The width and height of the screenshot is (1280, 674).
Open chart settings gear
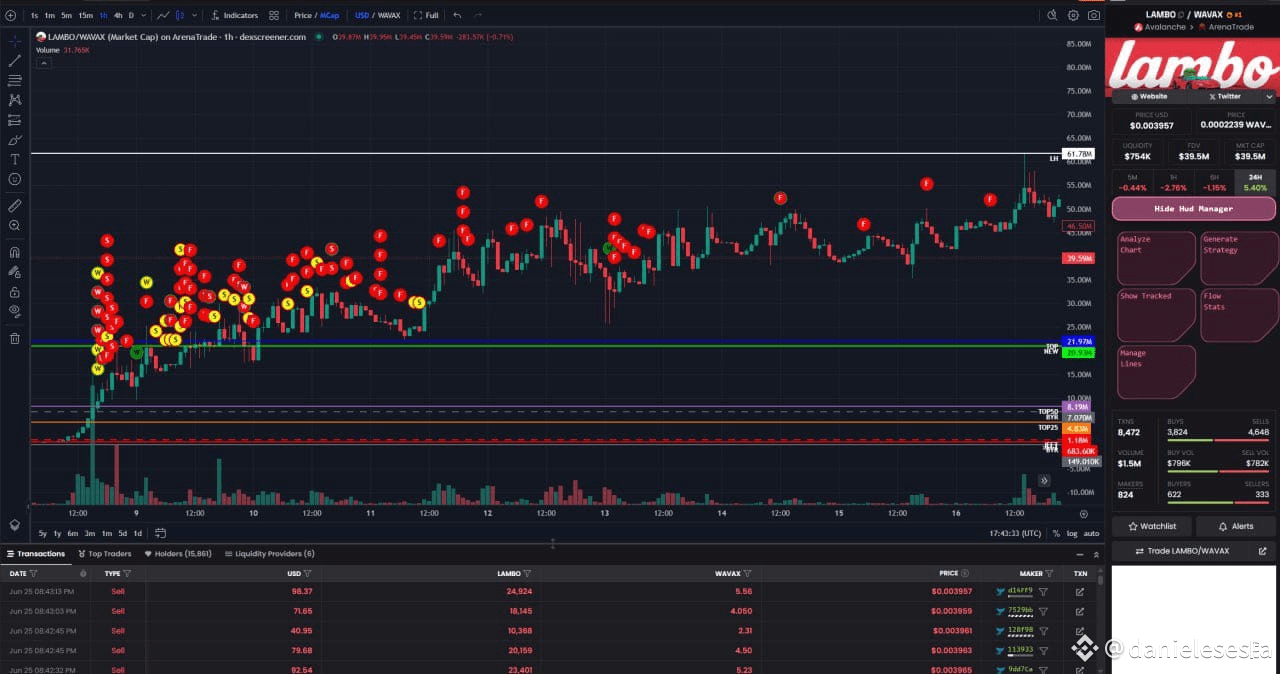click(1073, 15)
